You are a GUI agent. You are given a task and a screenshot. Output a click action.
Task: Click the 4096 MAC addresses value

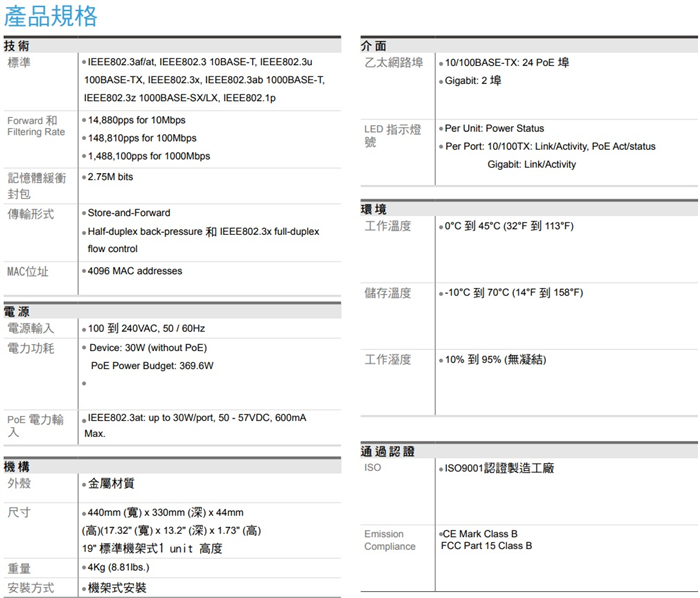pyautogui.click(x=135, y=271)
